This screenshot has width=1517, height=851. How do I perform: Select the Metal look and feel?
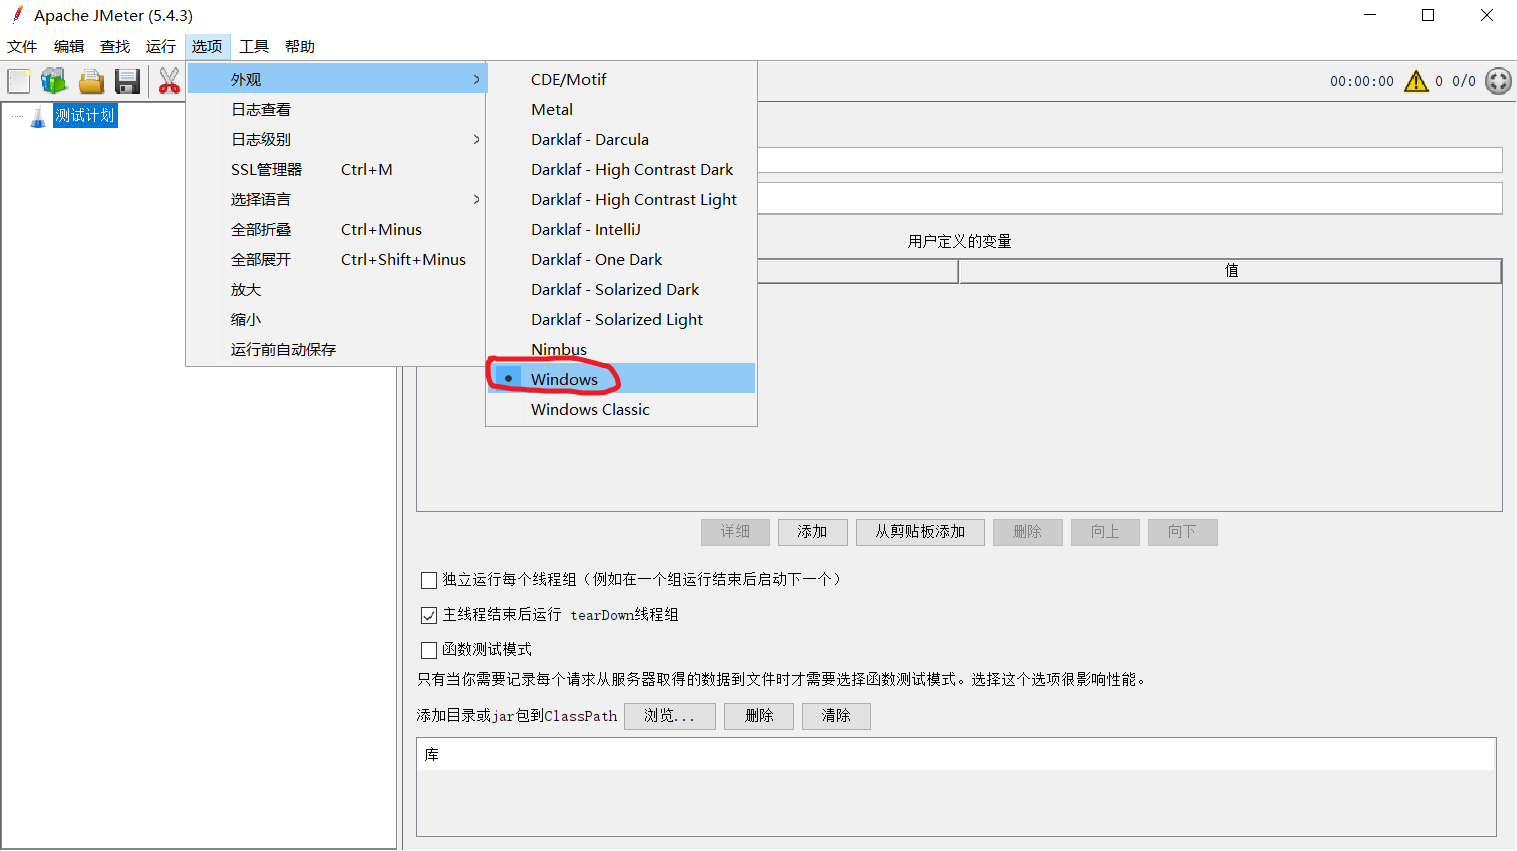(621, 109)
